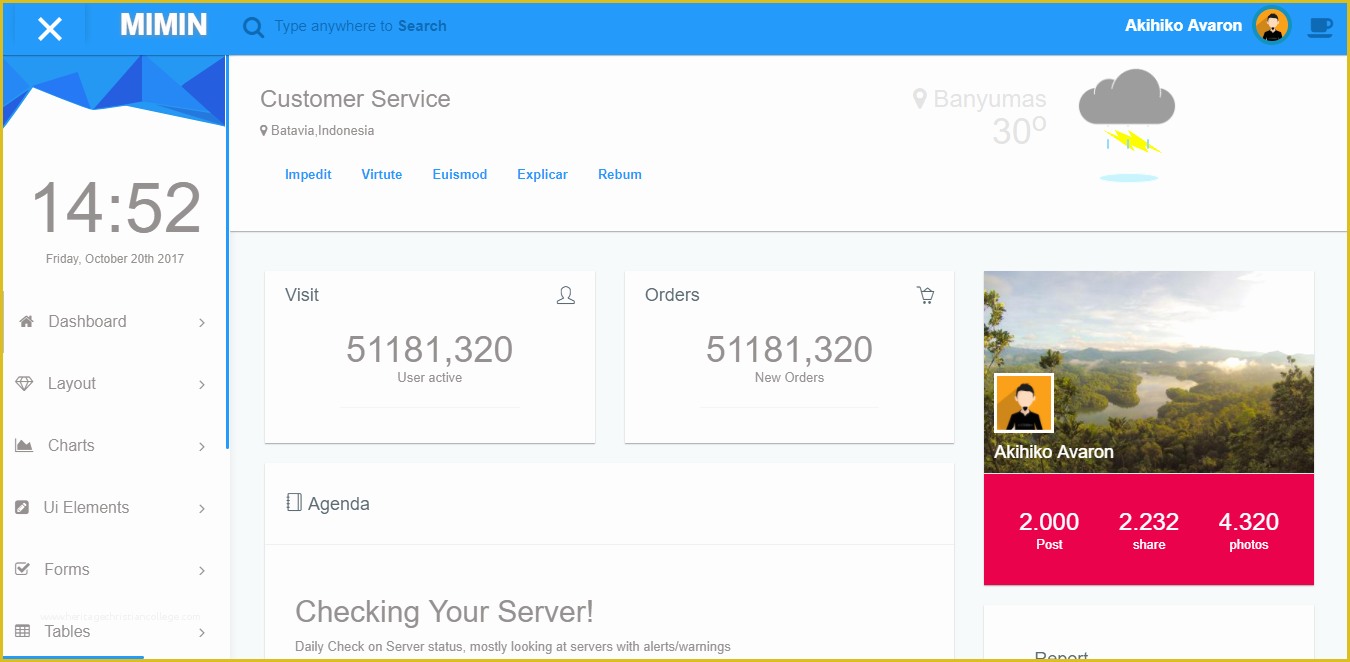Click the Dashboard home icon in sidebar
This screenshot has height=662, width=1350.
click(x=28, y=320)
